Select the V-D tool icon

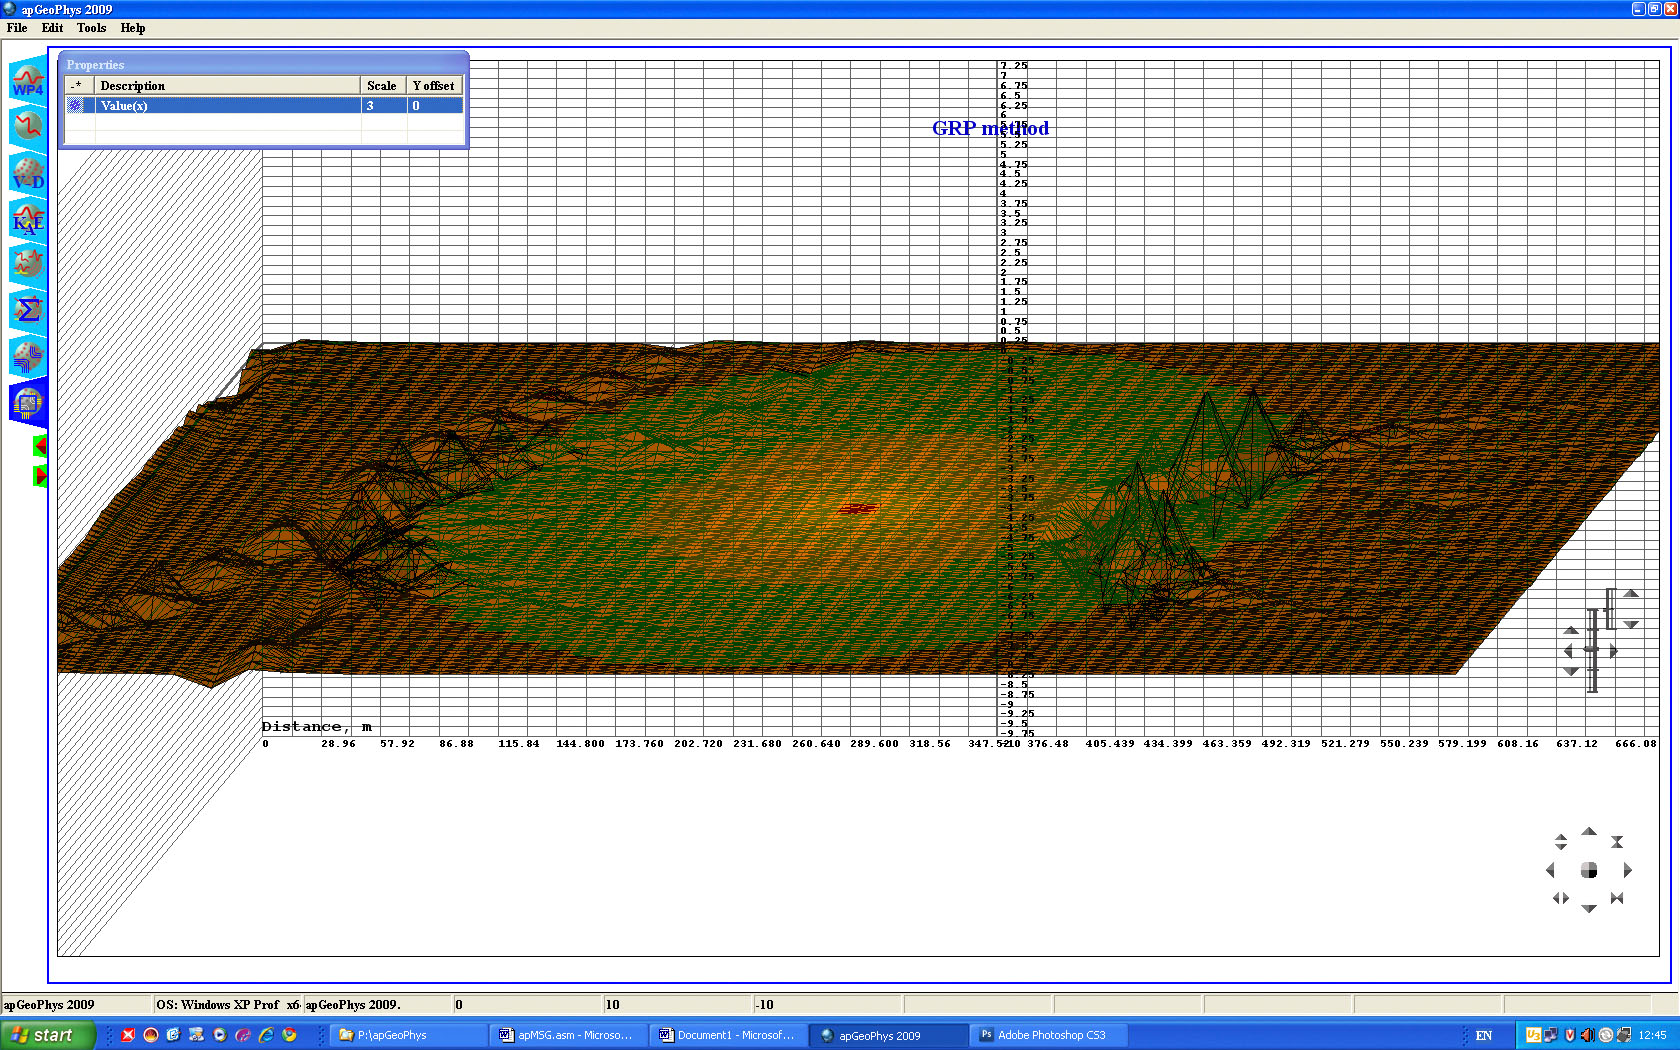(x=28, y=173)
